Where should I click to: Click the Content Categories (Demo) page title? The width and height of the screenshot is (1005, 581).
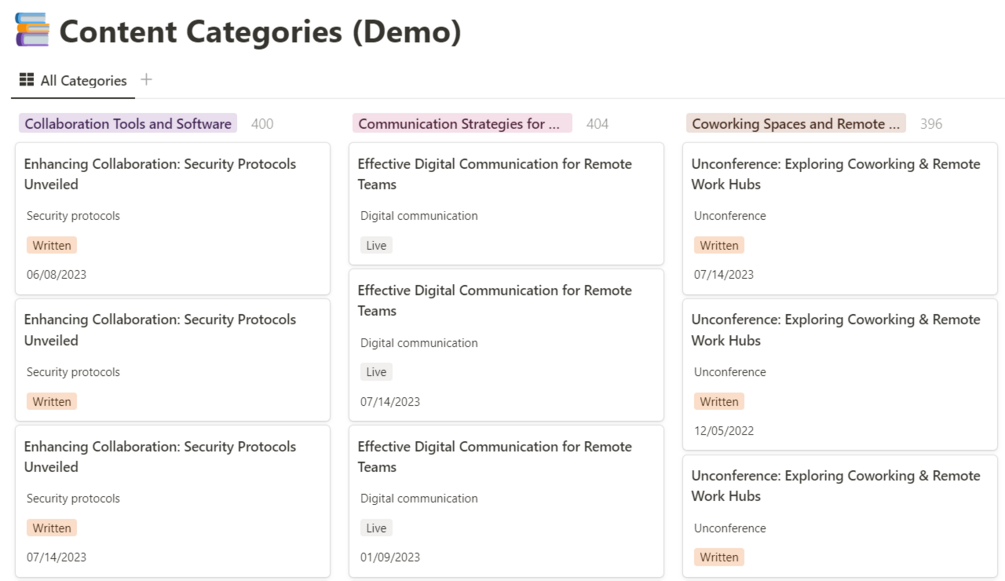pyautogui.click(x=260, y=32)
